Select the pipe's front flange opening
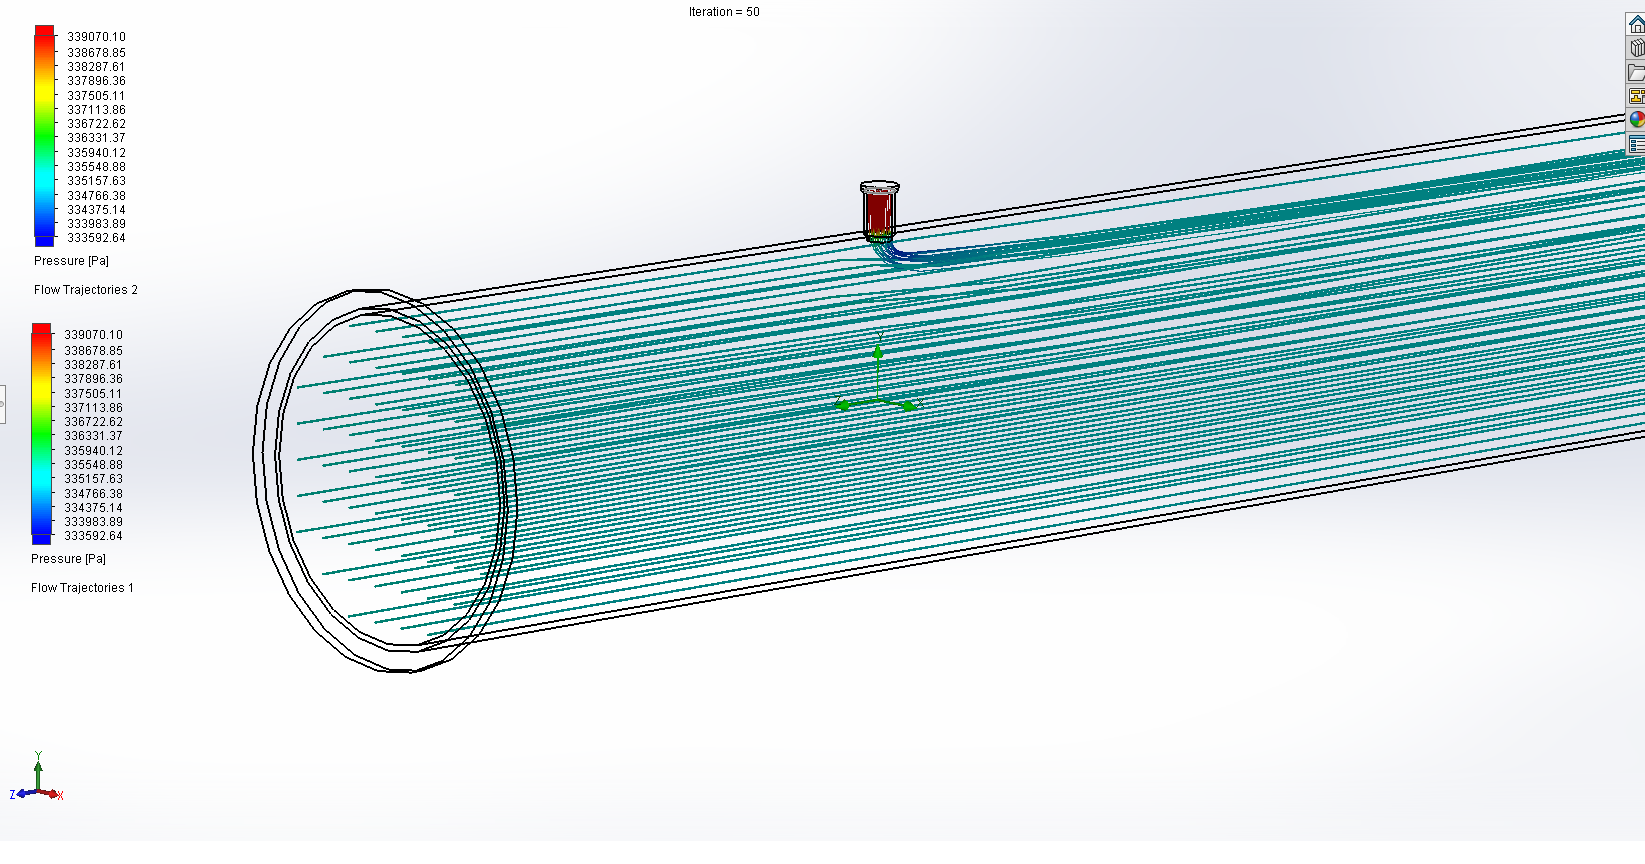The image size is (1645, 864). [385, 481]
